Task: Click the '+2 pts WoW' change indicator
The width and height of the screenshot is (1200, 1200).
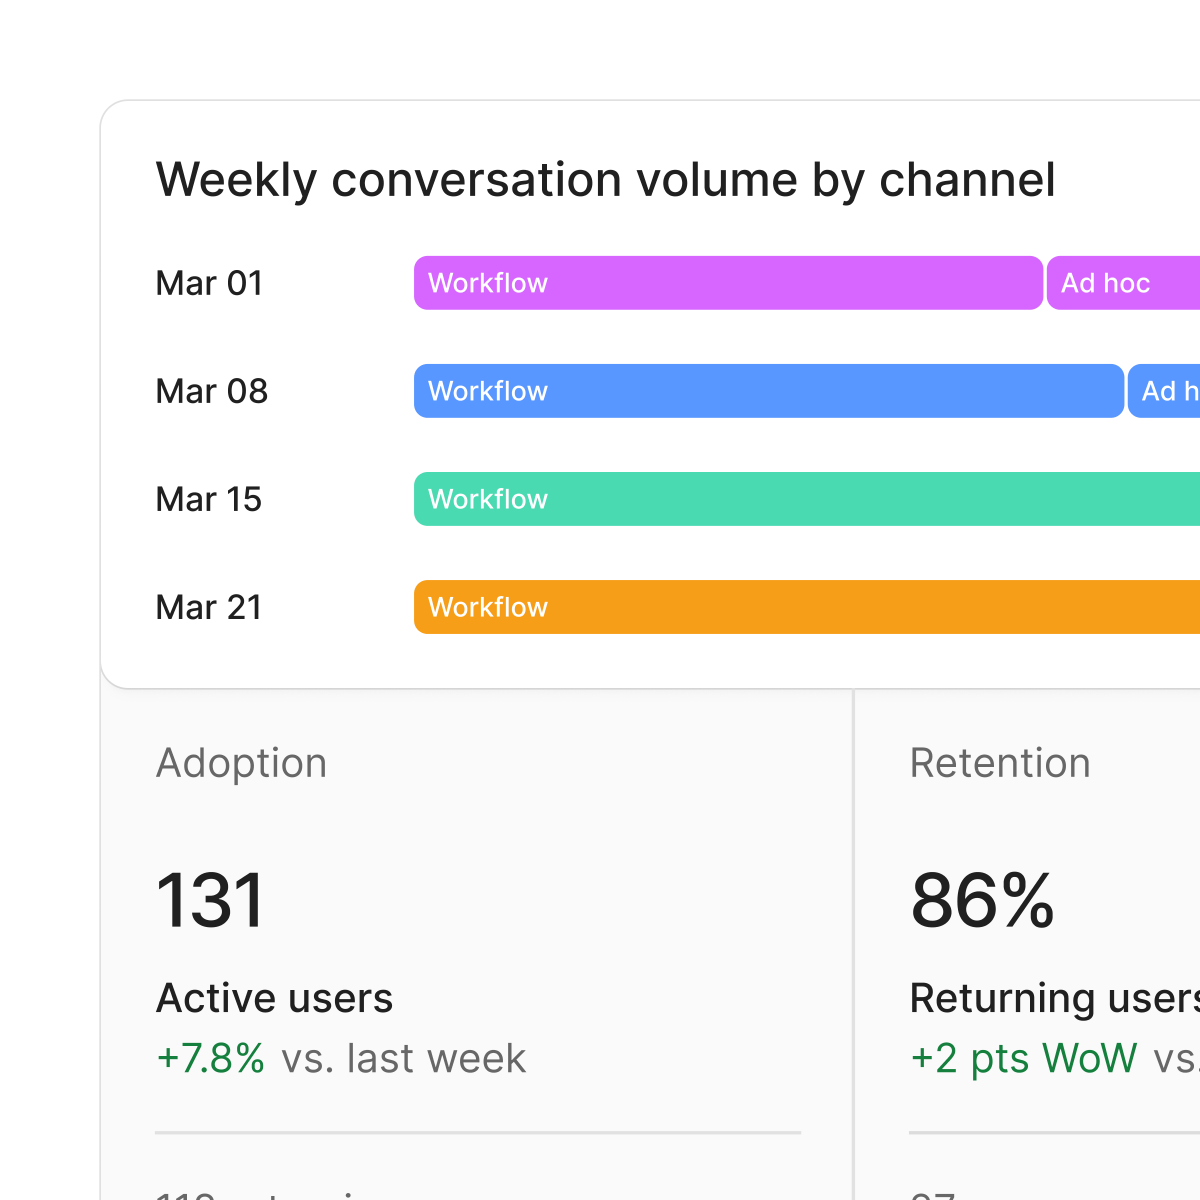Action: point(1024,1058)
